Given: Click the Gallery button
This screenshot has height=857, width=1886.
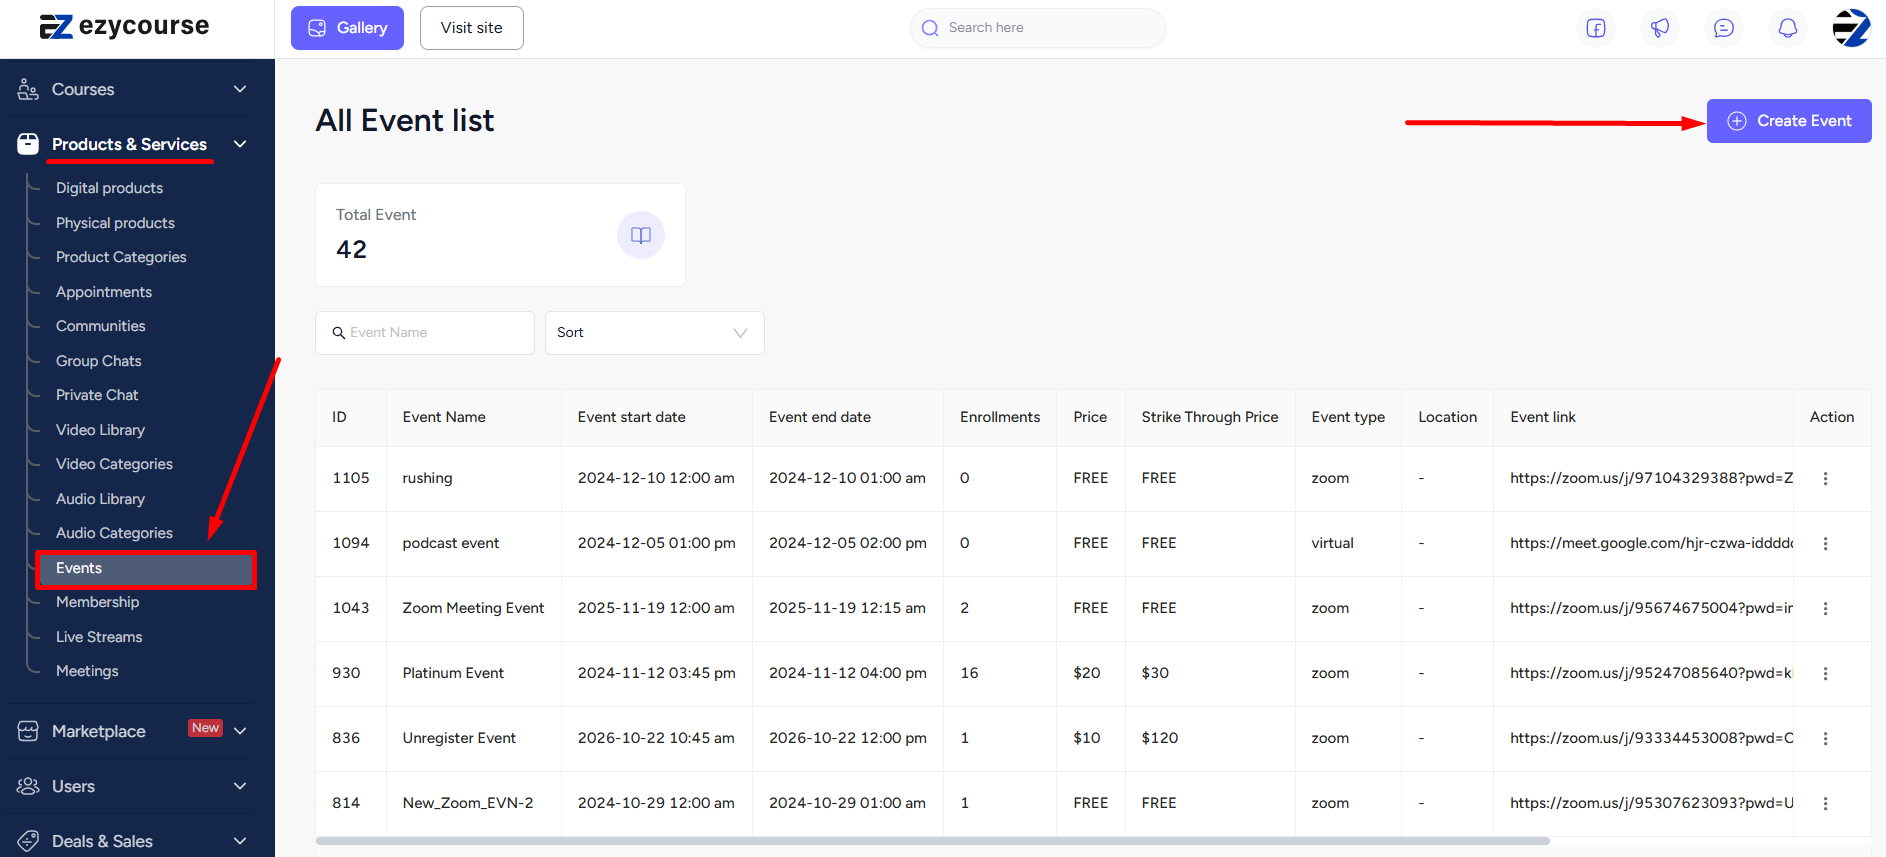Looking at the screenshot, I should pyautogui.click(x=347, y=28).
